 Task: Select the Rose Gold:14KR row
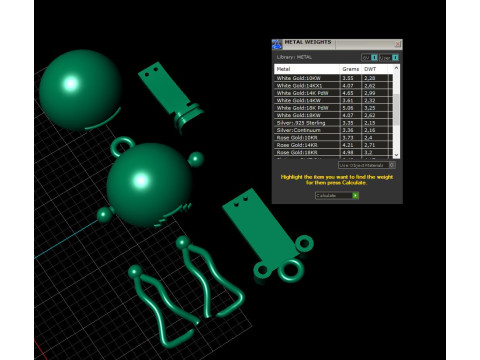click(x=333, y=145)
